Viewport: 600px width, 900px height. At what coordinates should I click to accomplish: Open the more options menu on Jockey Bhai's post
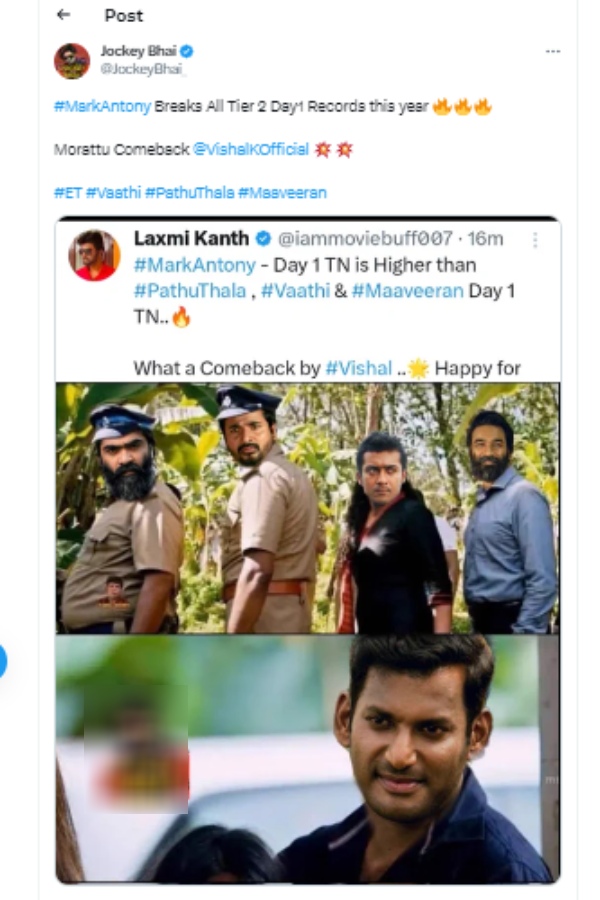tap(553, 53)
